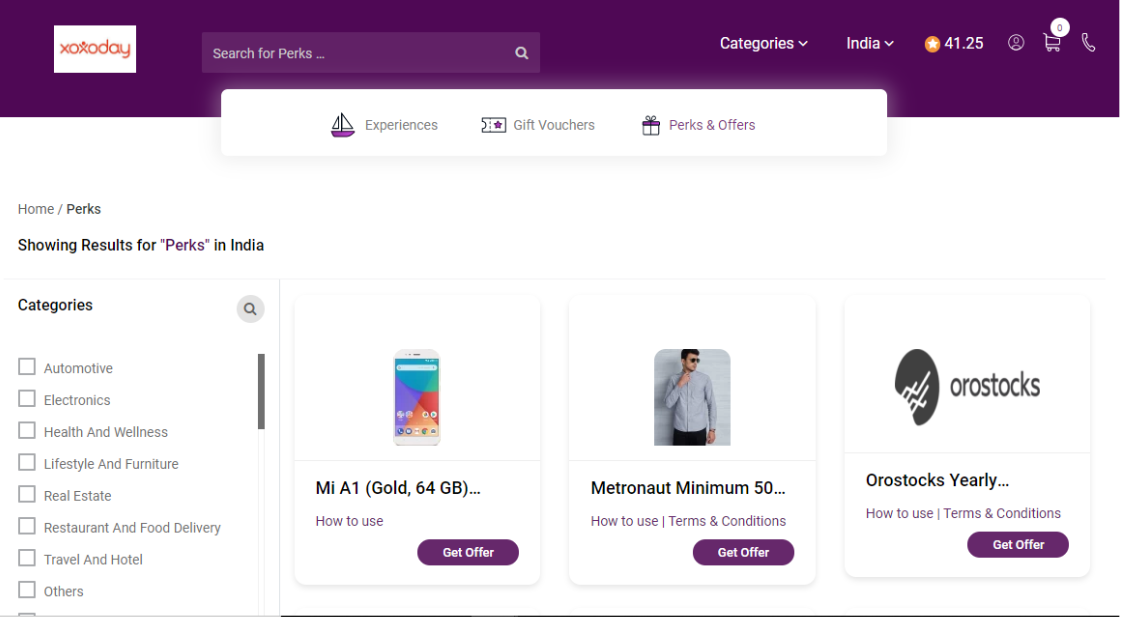Viewport: 1121px width, 617px height.
Task: Click the Orostocks Yearly title
Action: click(x=937, y=480)
